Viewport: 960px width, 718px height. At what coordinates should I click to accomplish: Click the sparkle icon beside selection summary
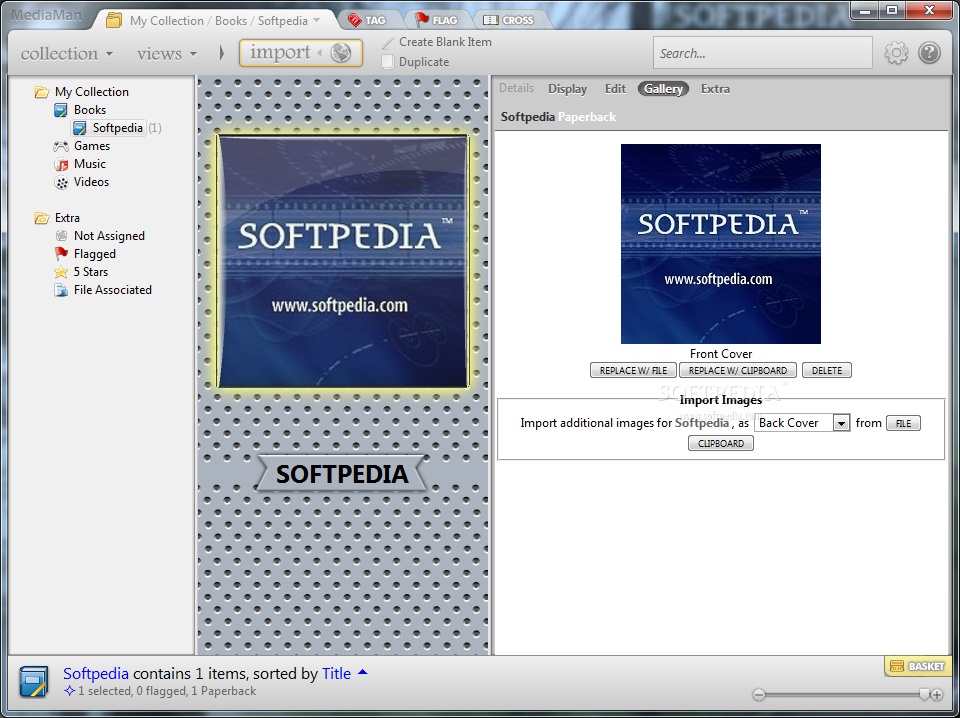click(x=69, y=691)
